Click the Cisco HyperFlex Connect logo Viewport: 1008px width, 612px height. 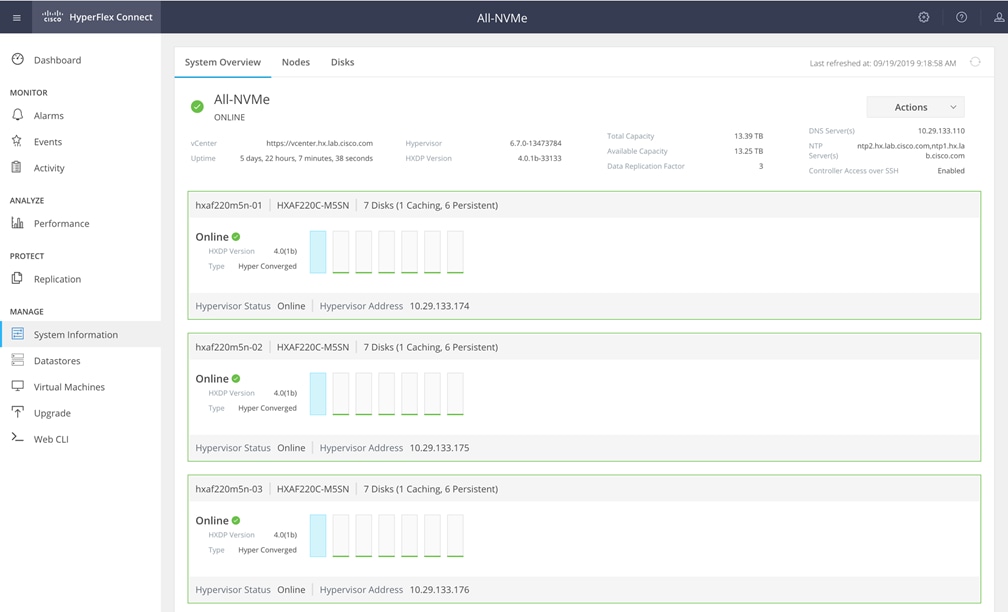coord(97,17)
